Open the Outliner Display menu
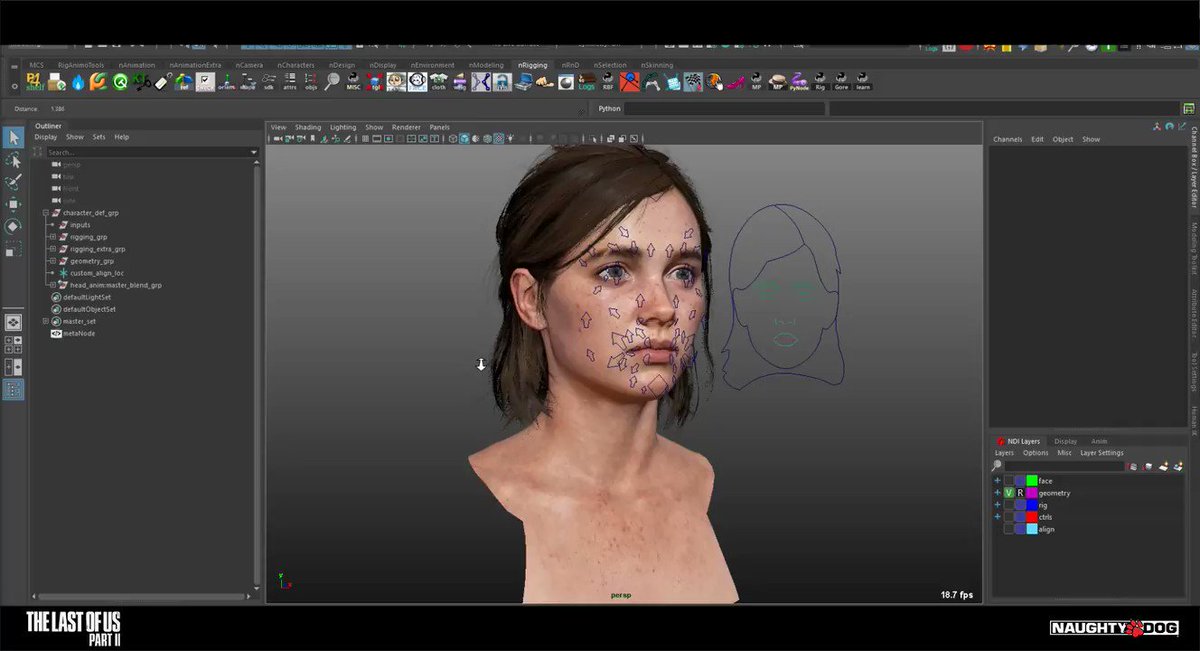This screenshot has width=1200, height=651. coord(46,137)
